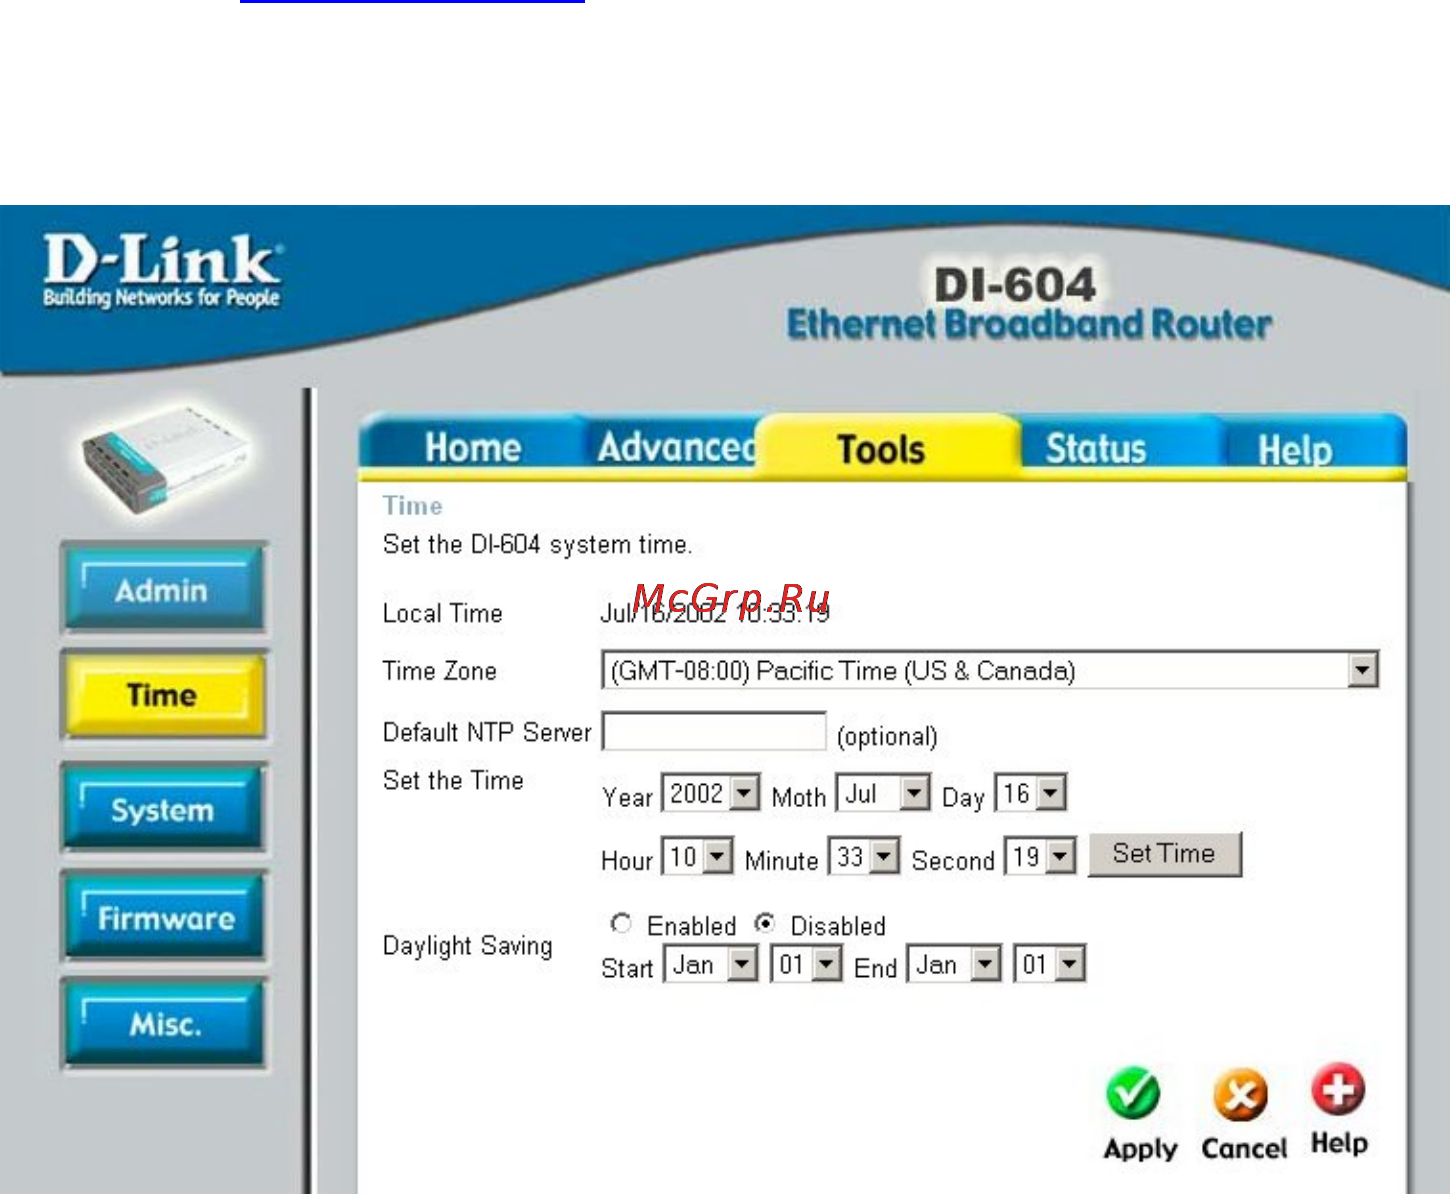The width and height of the screenshot is (1450, 1194).
Task: Open the Time section in sidebar
Action: 163,695
